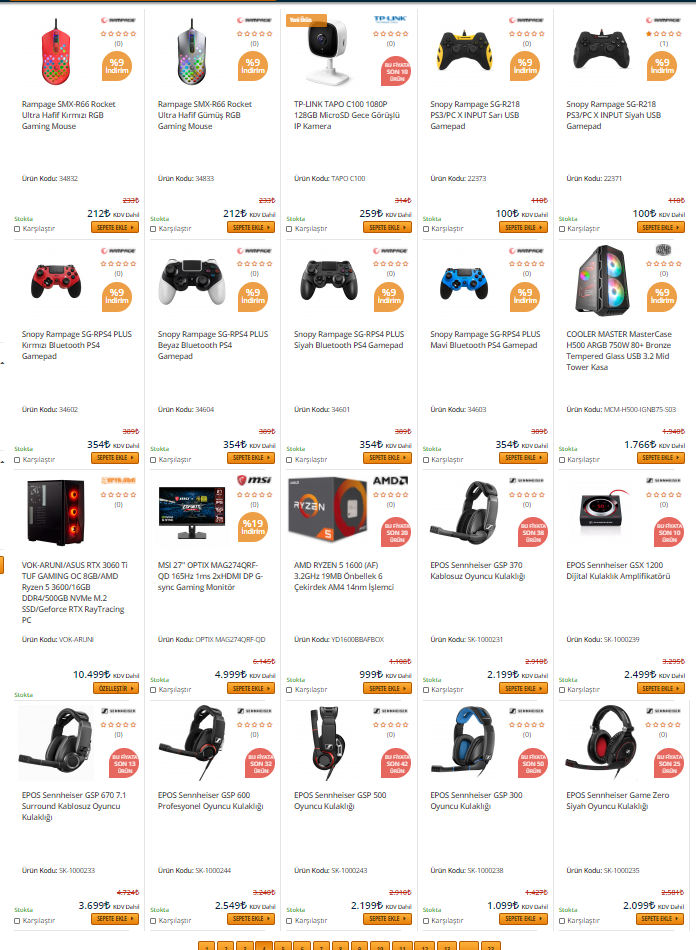Image resolution: width=696 pixels, height=950 pixels.
Task: Click the MSI brand logo on monitor card
Action: click(x=254, y=480)
